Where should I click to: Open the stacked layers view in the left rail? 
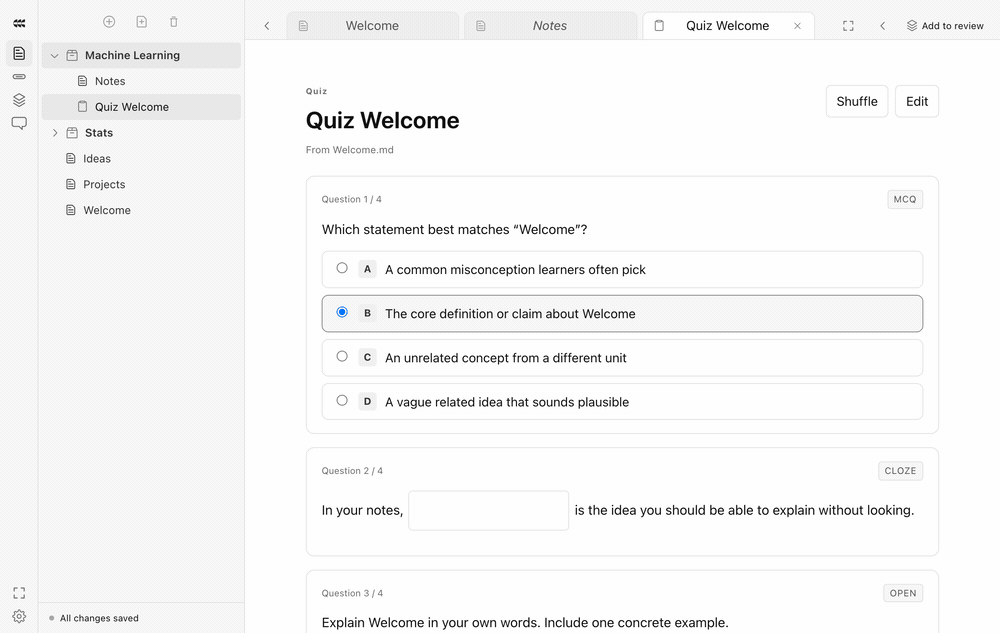tap(19, 100)
